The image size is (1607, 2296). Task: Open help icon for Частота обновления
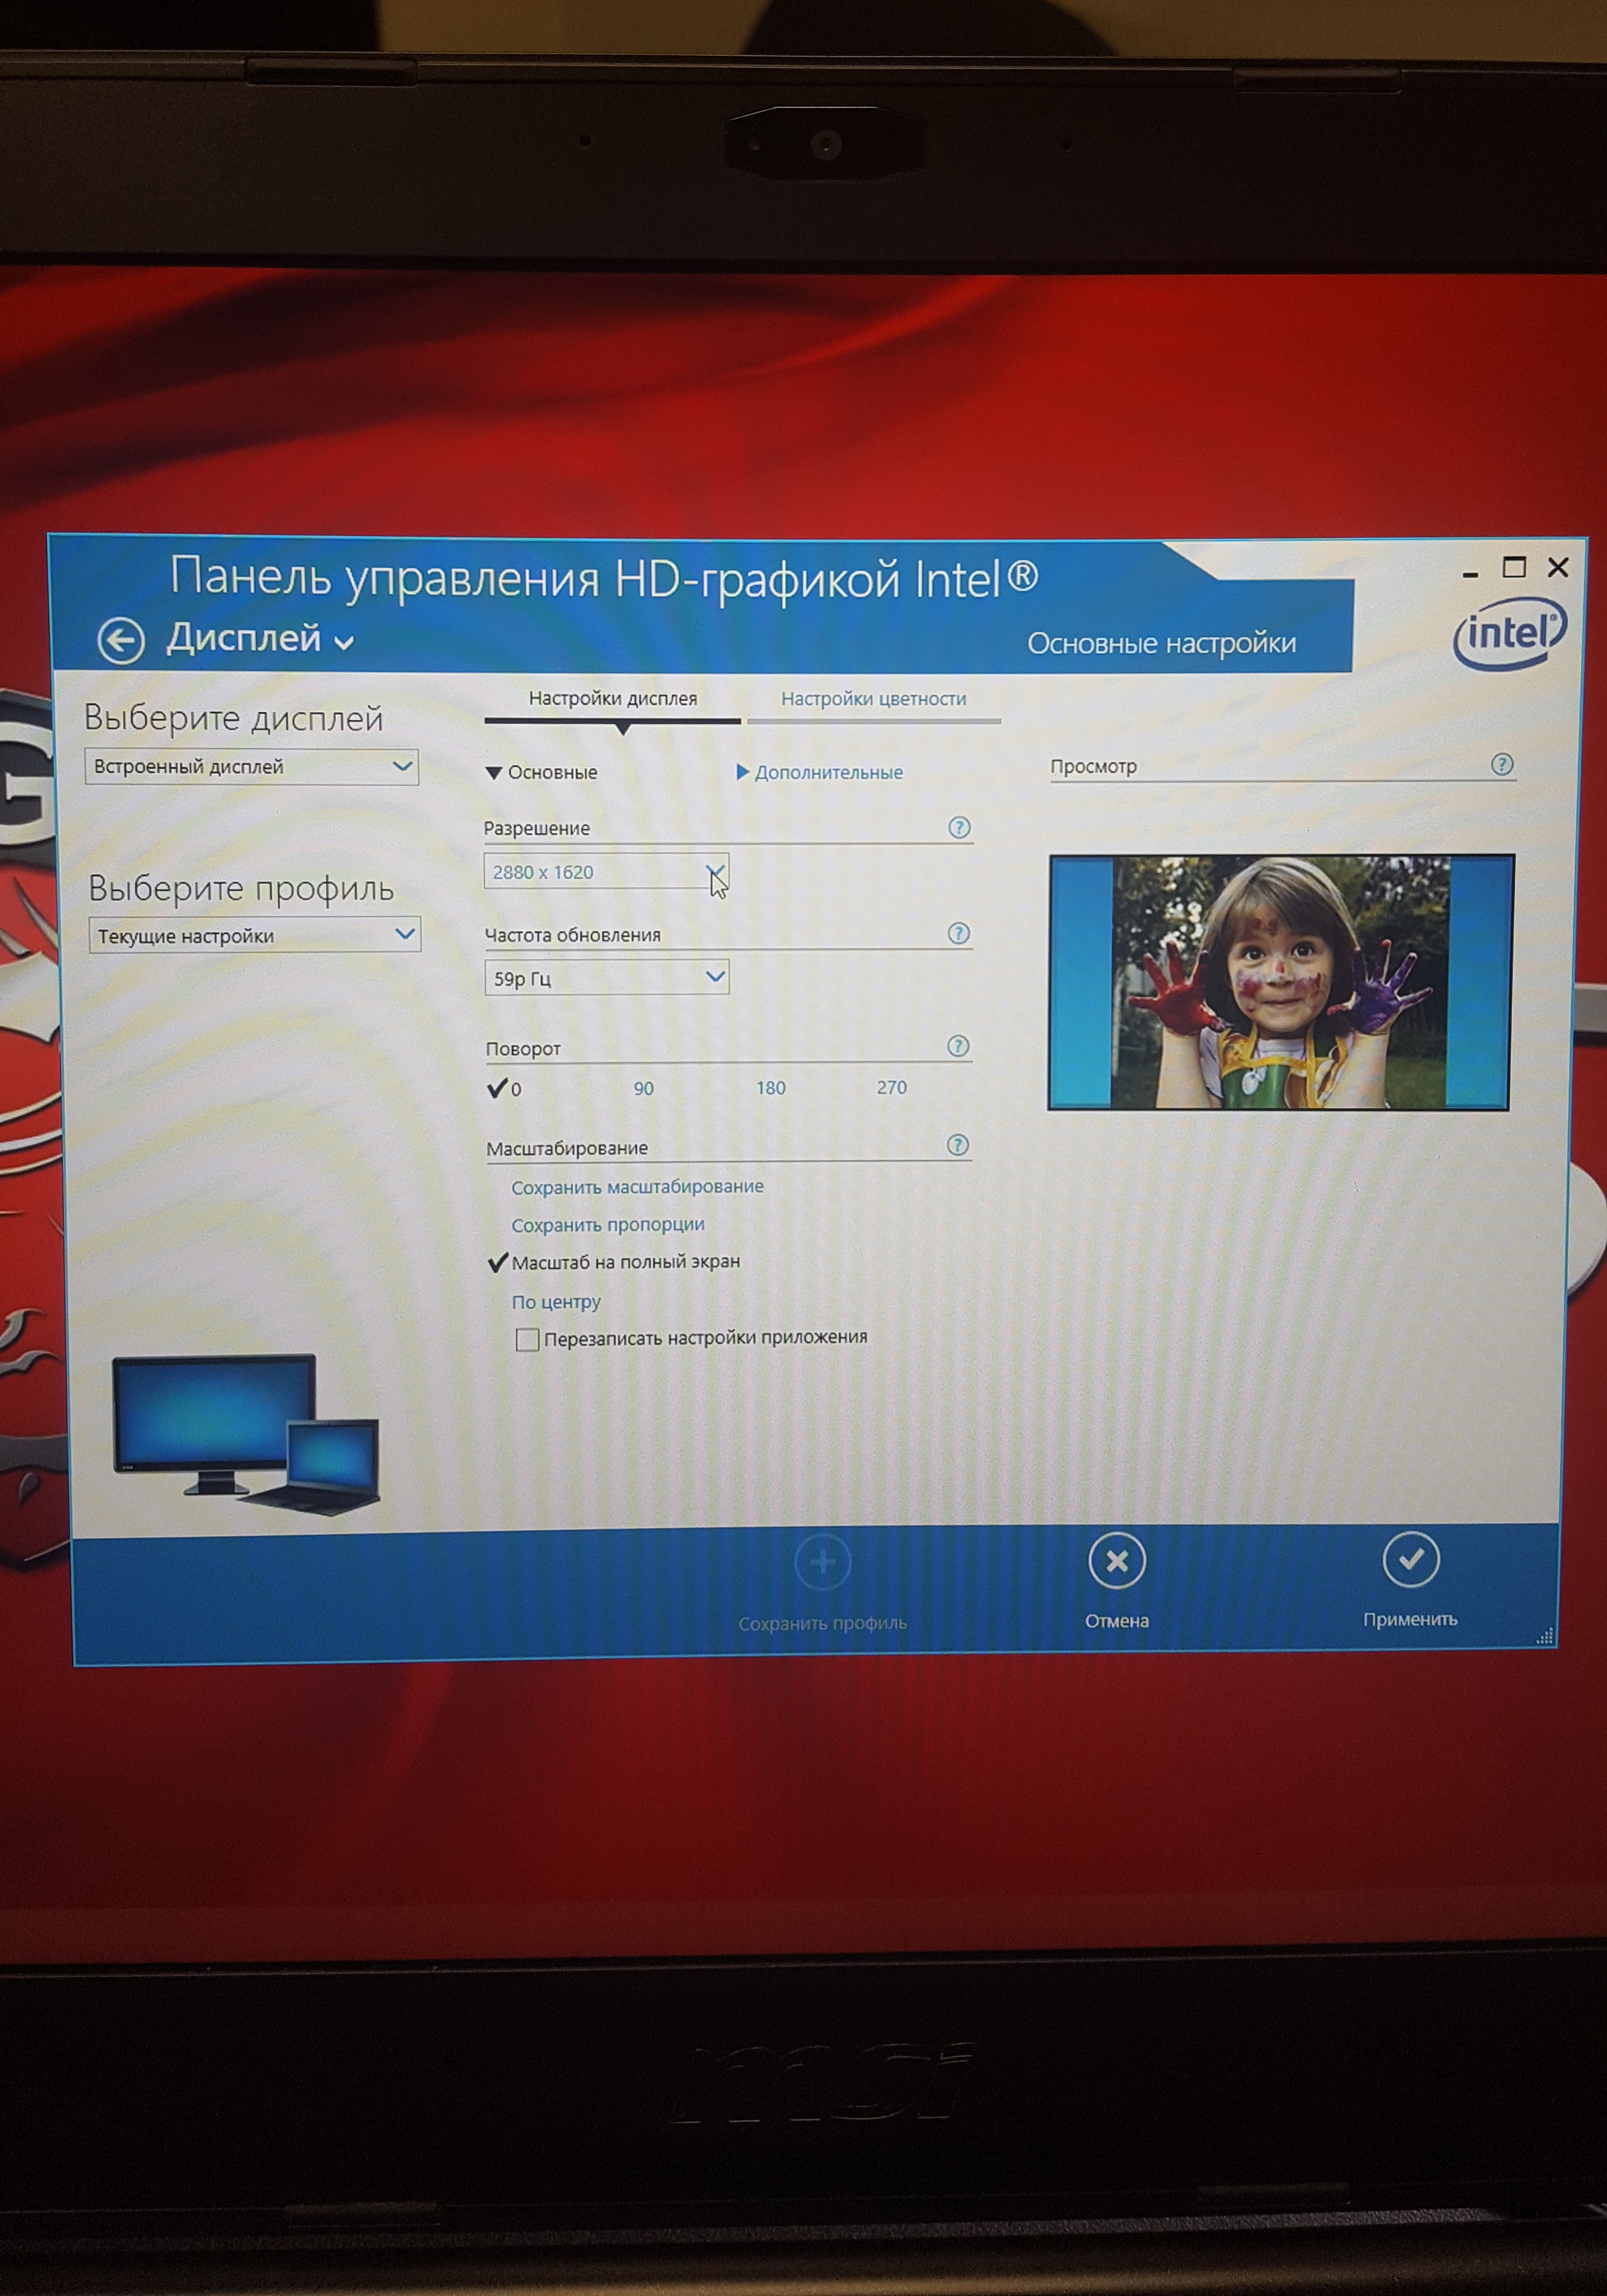tap(958, 933)
